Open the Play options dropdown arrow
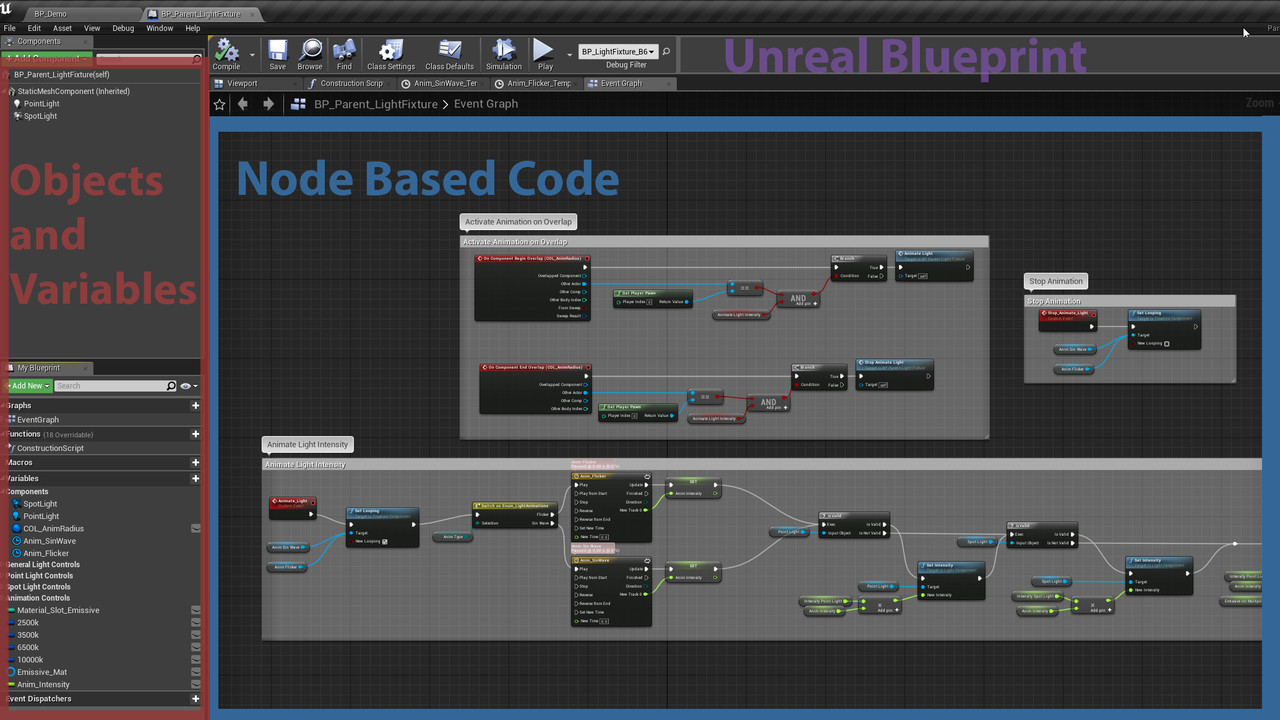Image resolution: width=1280 pixels, height=720 pixels. tap(569, 55)
